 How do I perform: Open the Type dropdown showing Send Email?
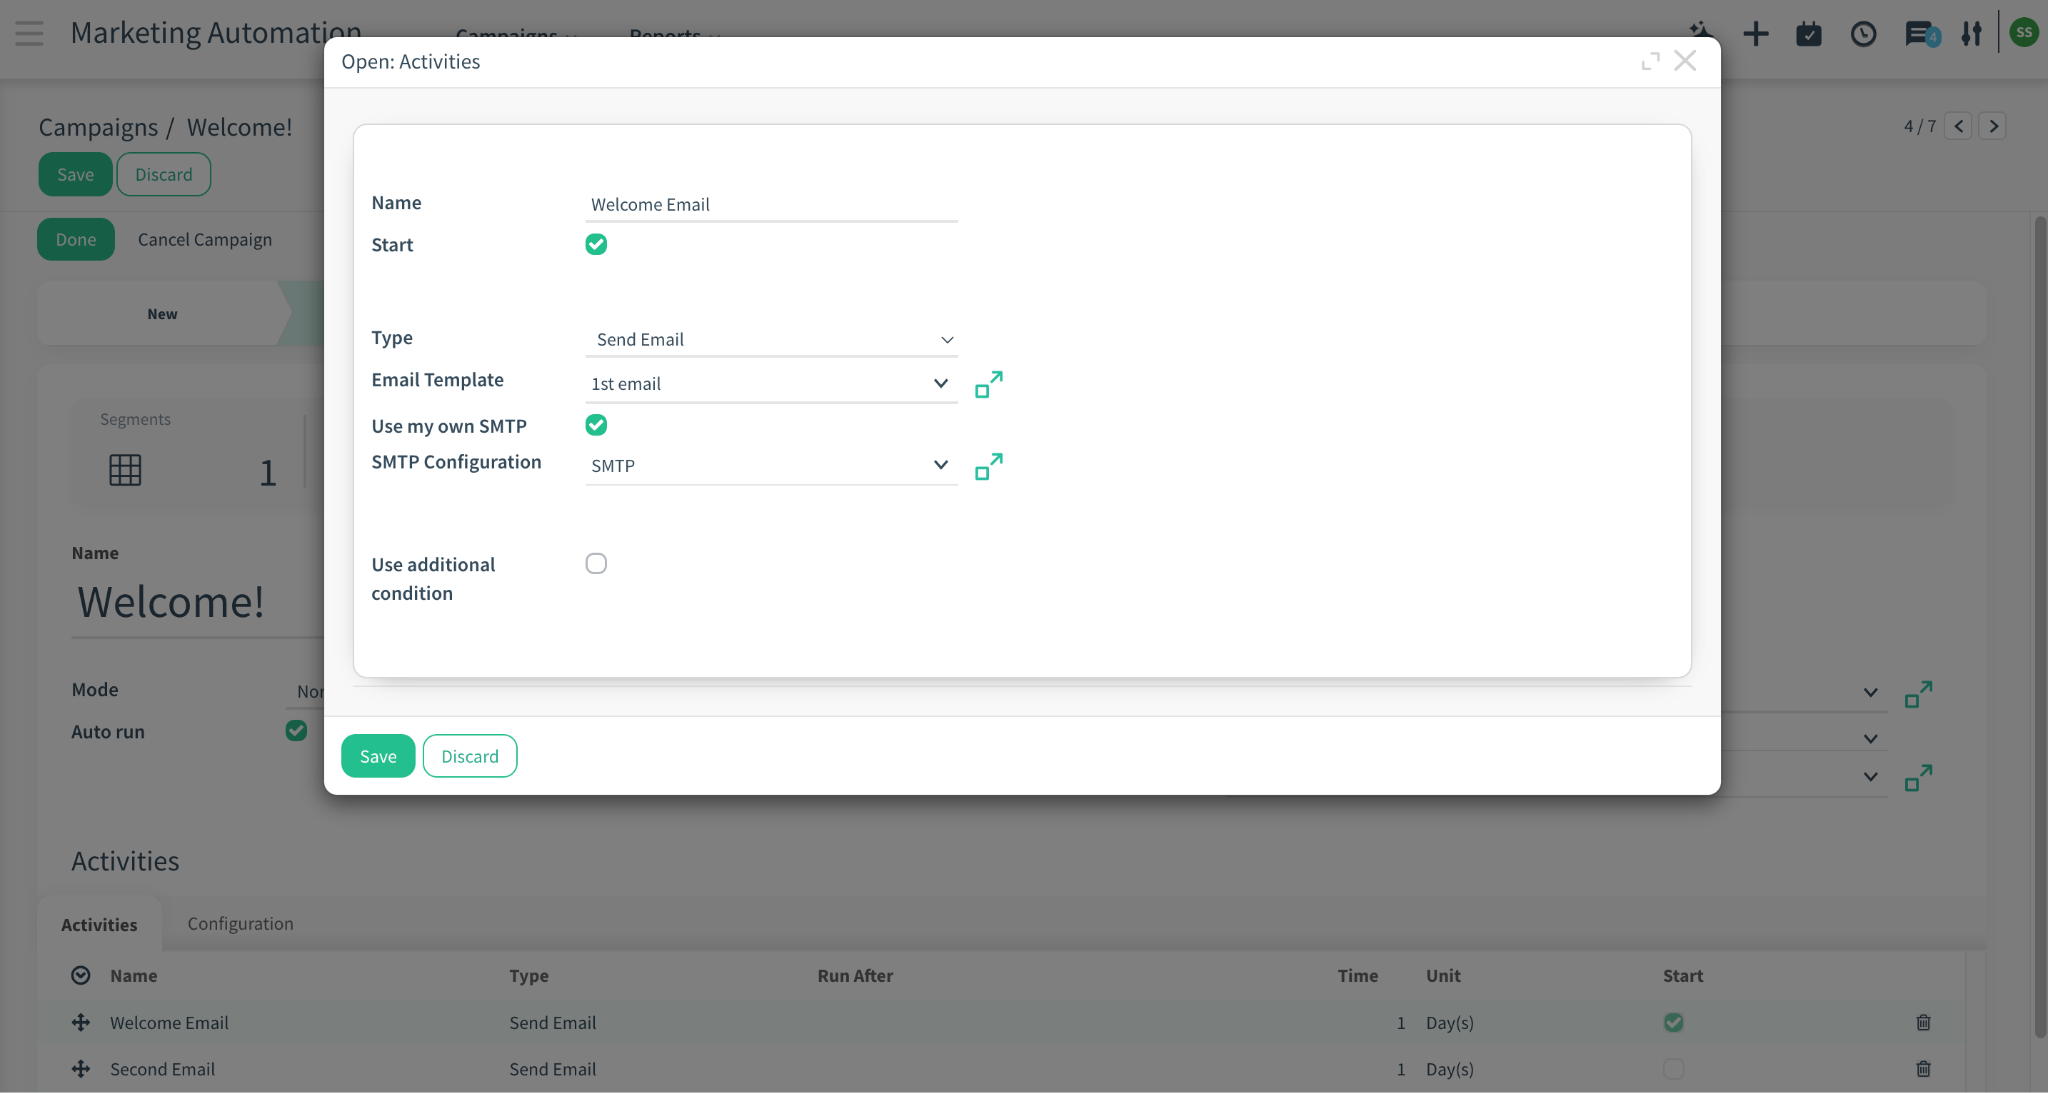coord(771,340)
